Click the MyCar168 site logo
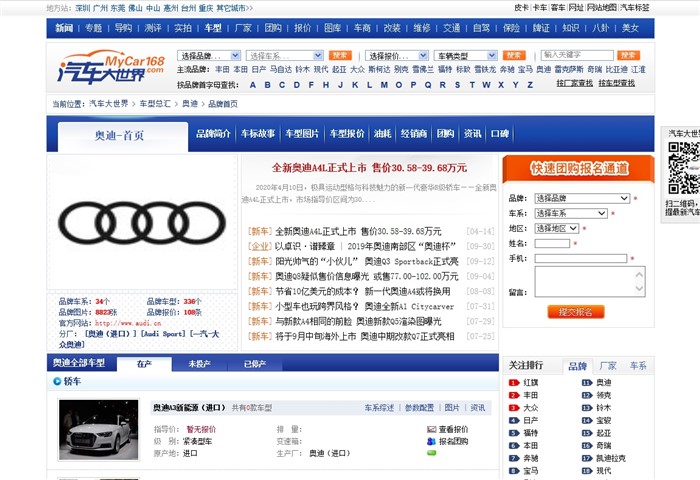The width and height of the screenshot is (700, 480). coord(111,67)
